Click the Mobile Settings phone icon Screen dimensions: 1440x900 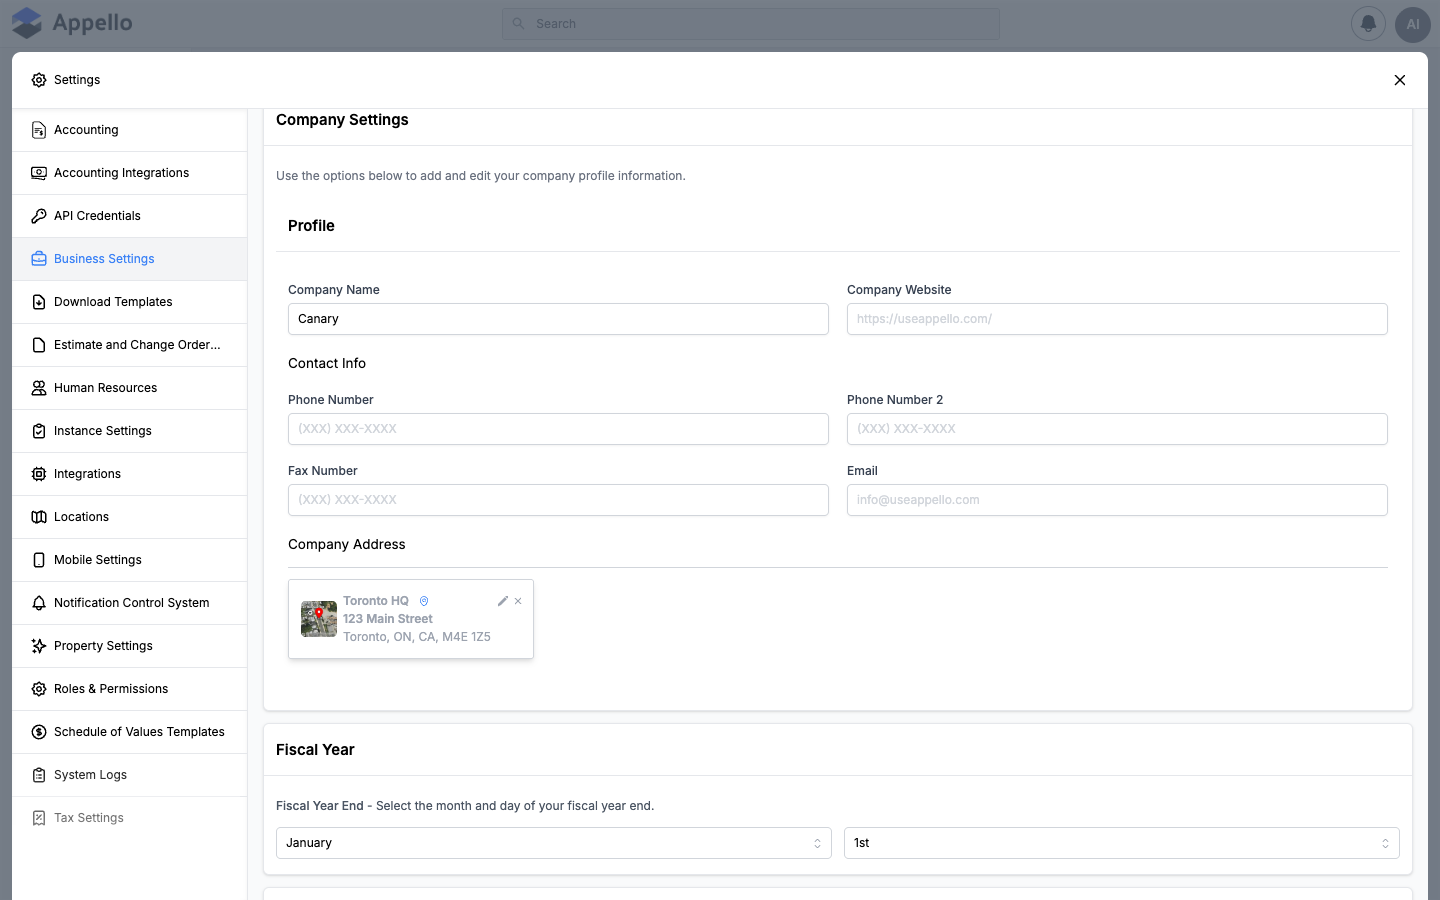39,560
